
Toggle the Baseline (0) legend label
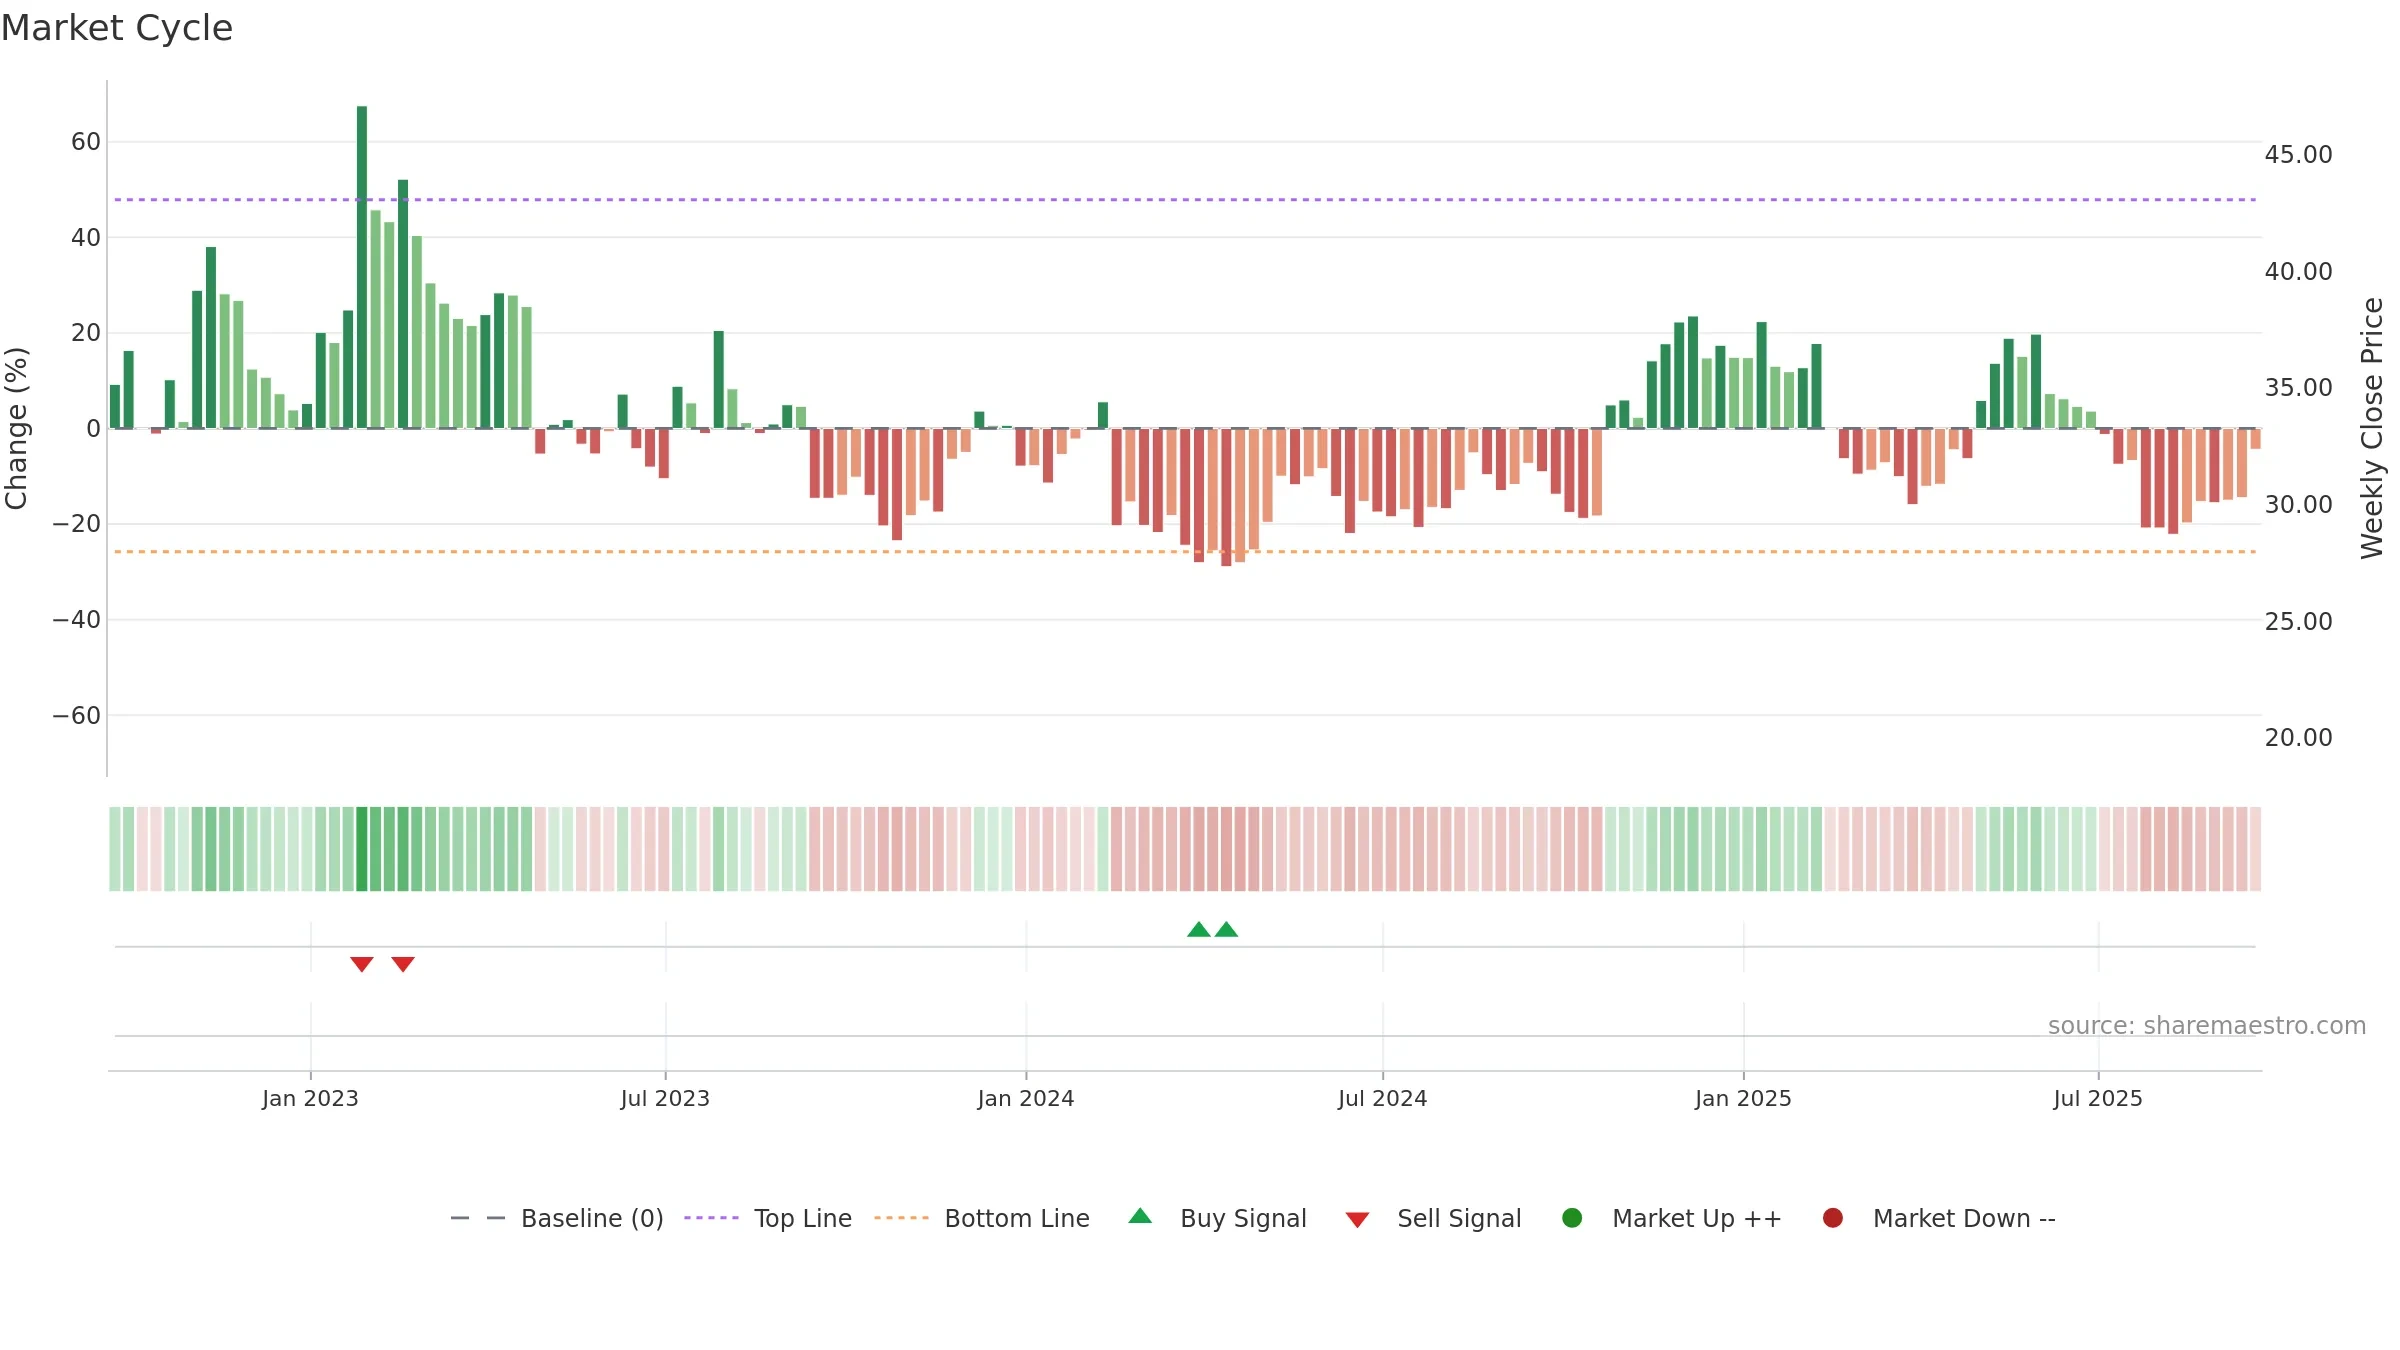[x=592, y=1218]
